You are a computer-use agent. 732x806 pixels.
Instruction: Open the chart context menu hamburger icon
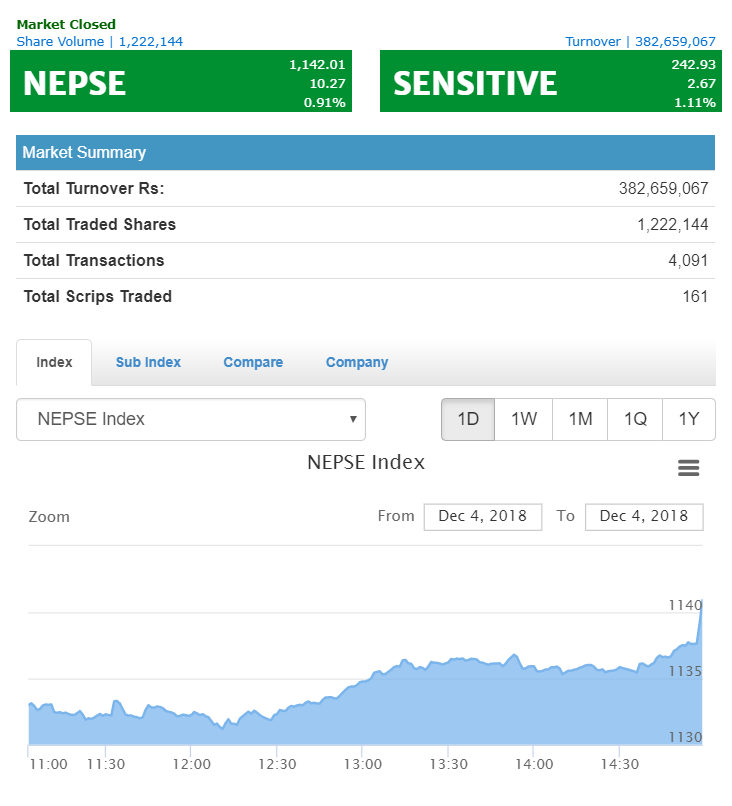[x=688, y=468]
